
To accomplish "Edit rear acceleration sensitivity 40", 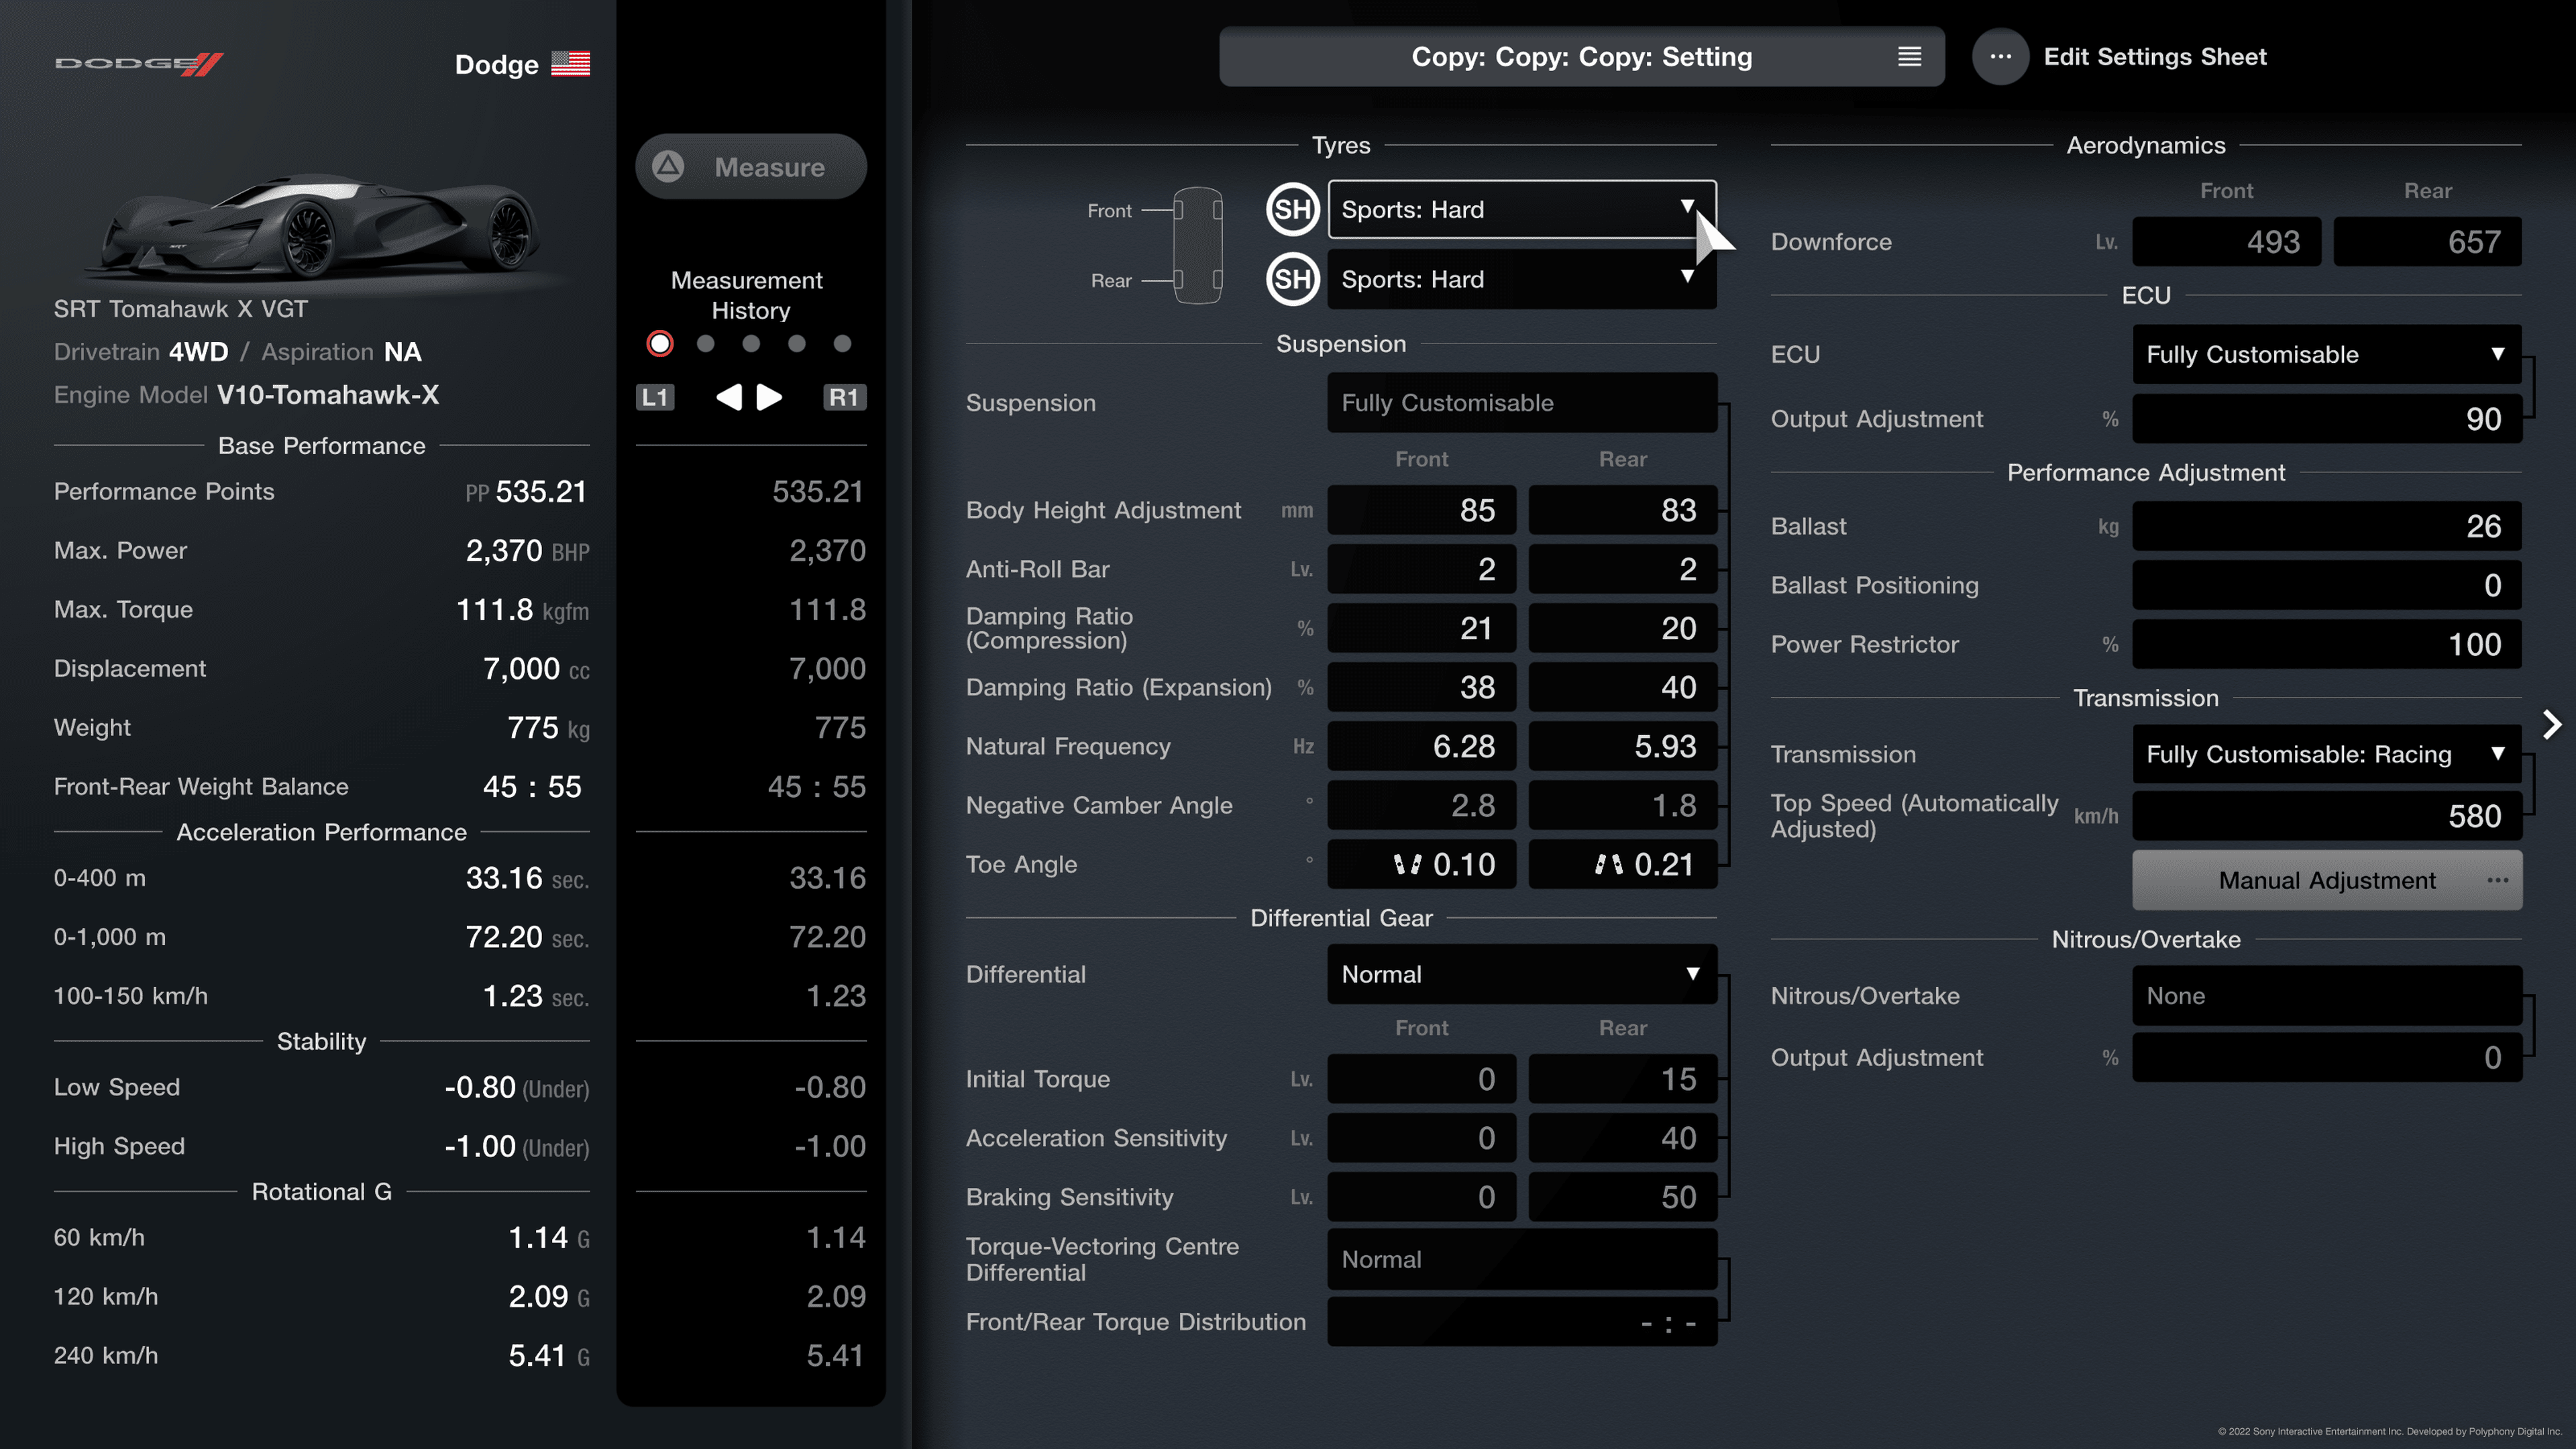I will click(1622, 1138).
